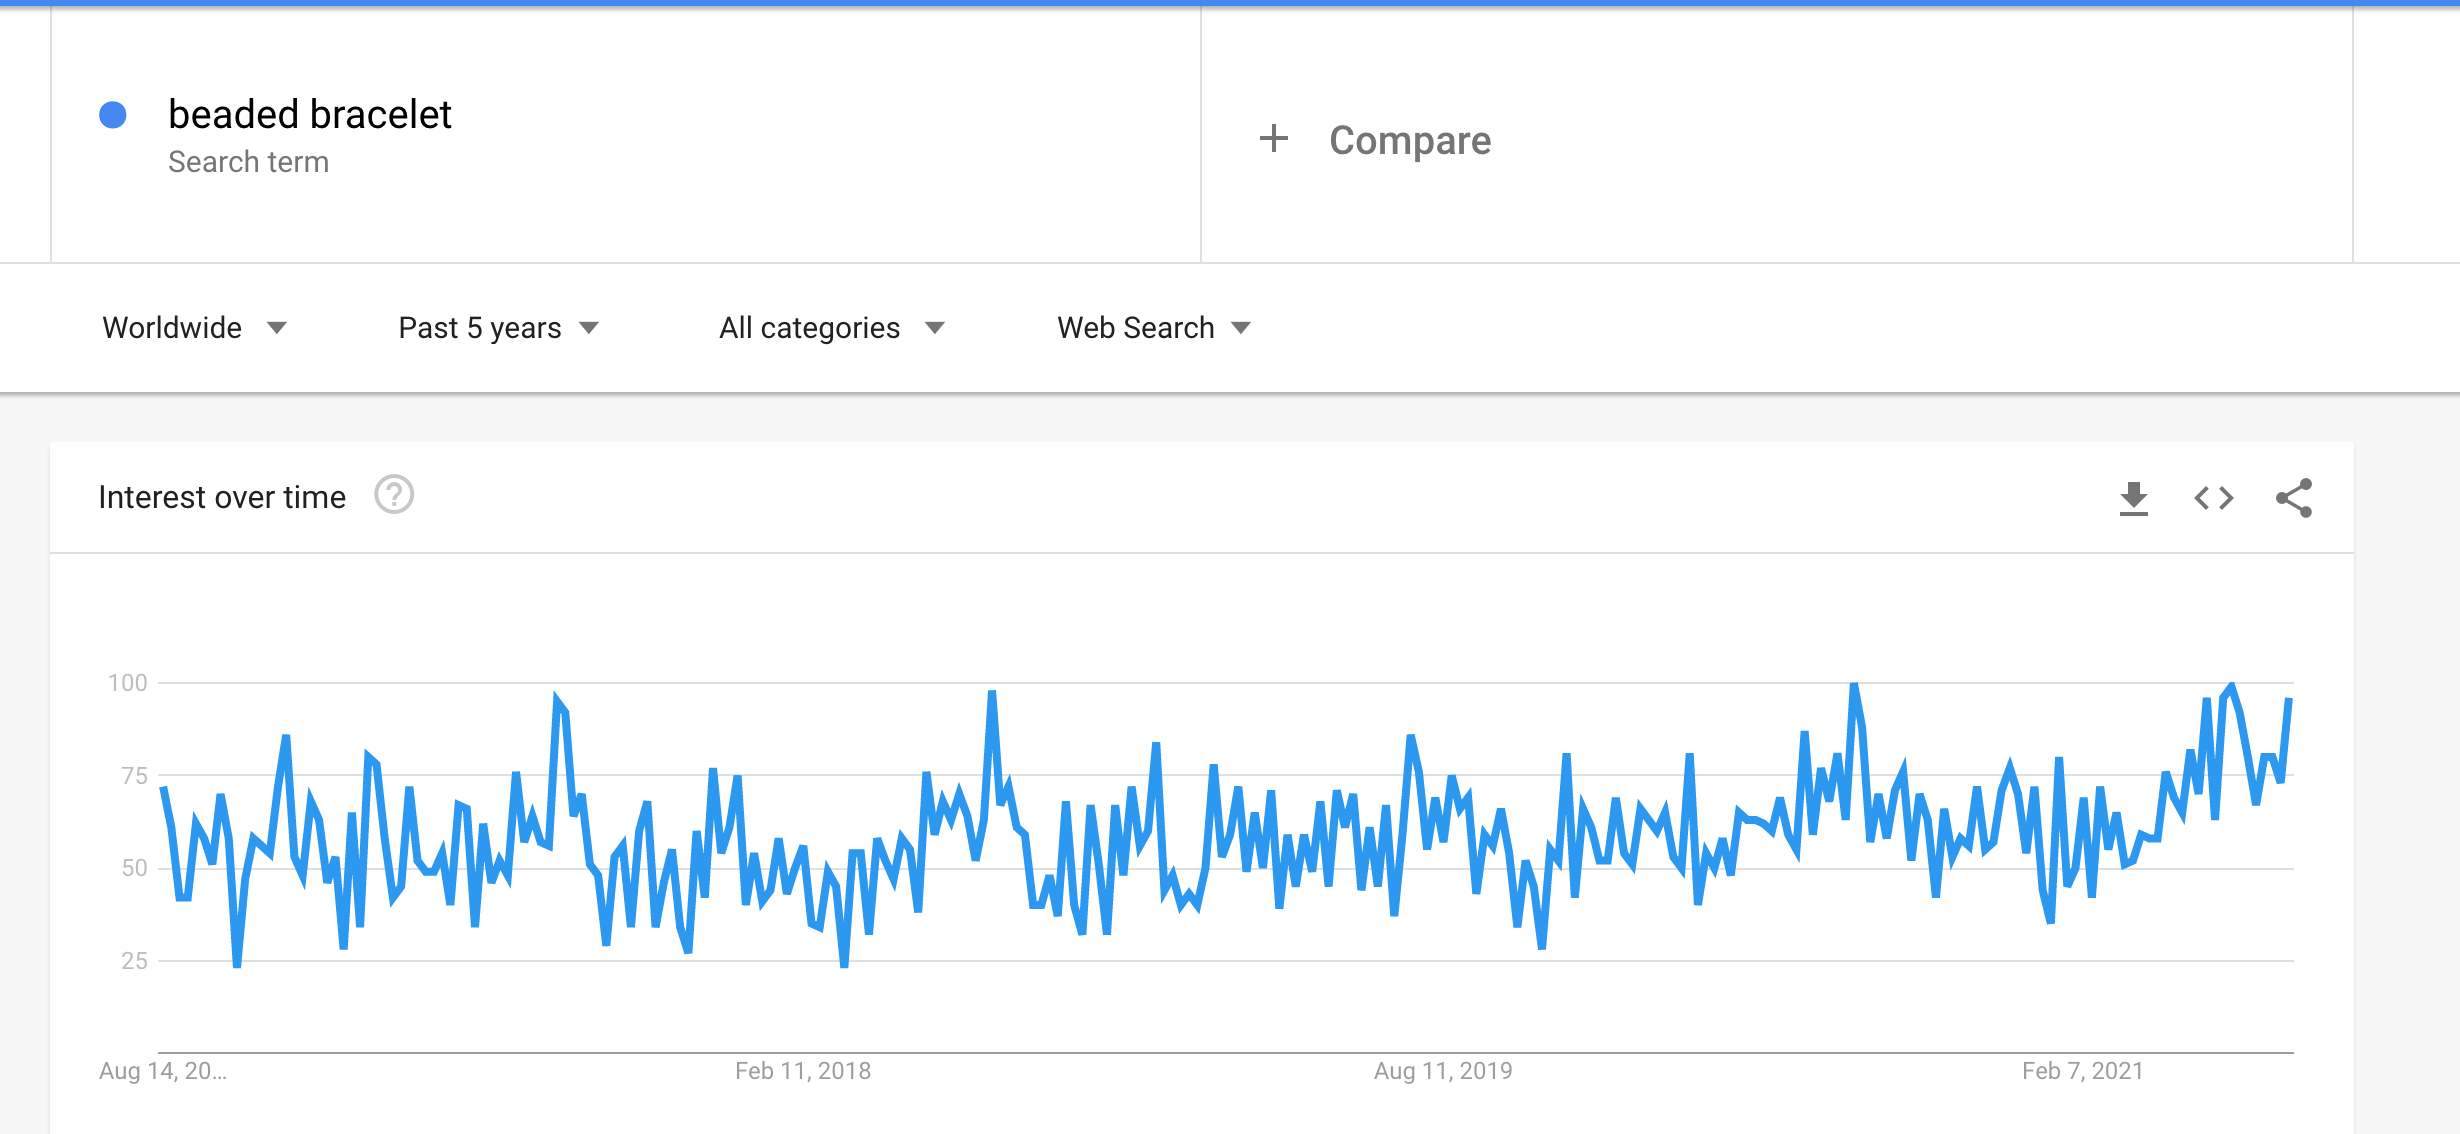2460x1134 pixels.
Task: Click the Search term subtitle label
Action: [248, 162]
